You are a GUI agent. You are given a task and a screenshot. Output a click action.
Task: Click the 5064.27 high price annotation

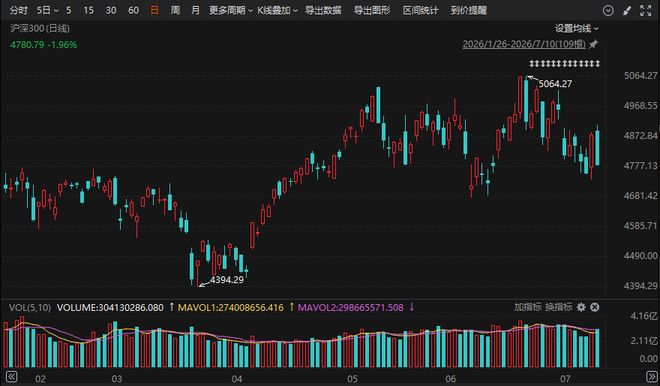click(555, 84)
